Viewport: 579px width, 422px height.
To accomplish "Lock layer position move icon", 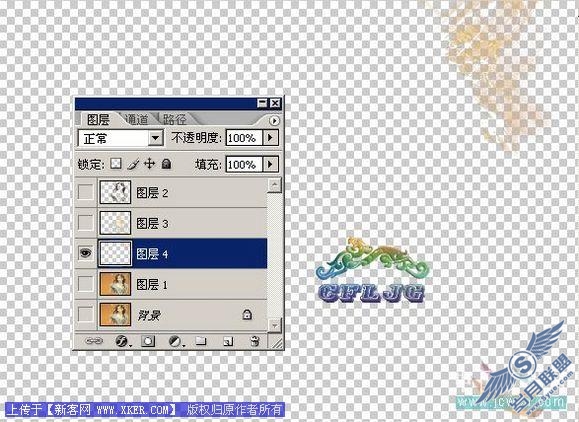I will [x=149, y=164].
